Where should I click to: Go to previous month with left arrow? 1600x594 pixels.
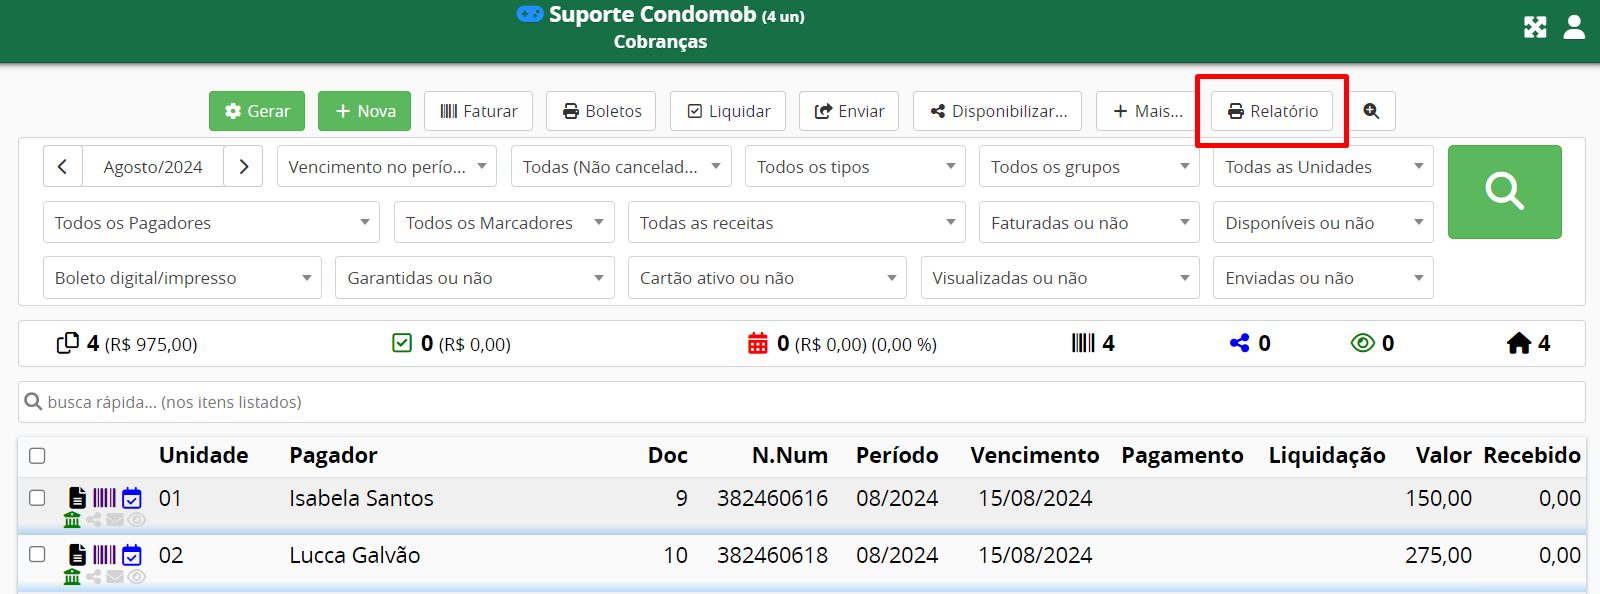tap(62, 167)
